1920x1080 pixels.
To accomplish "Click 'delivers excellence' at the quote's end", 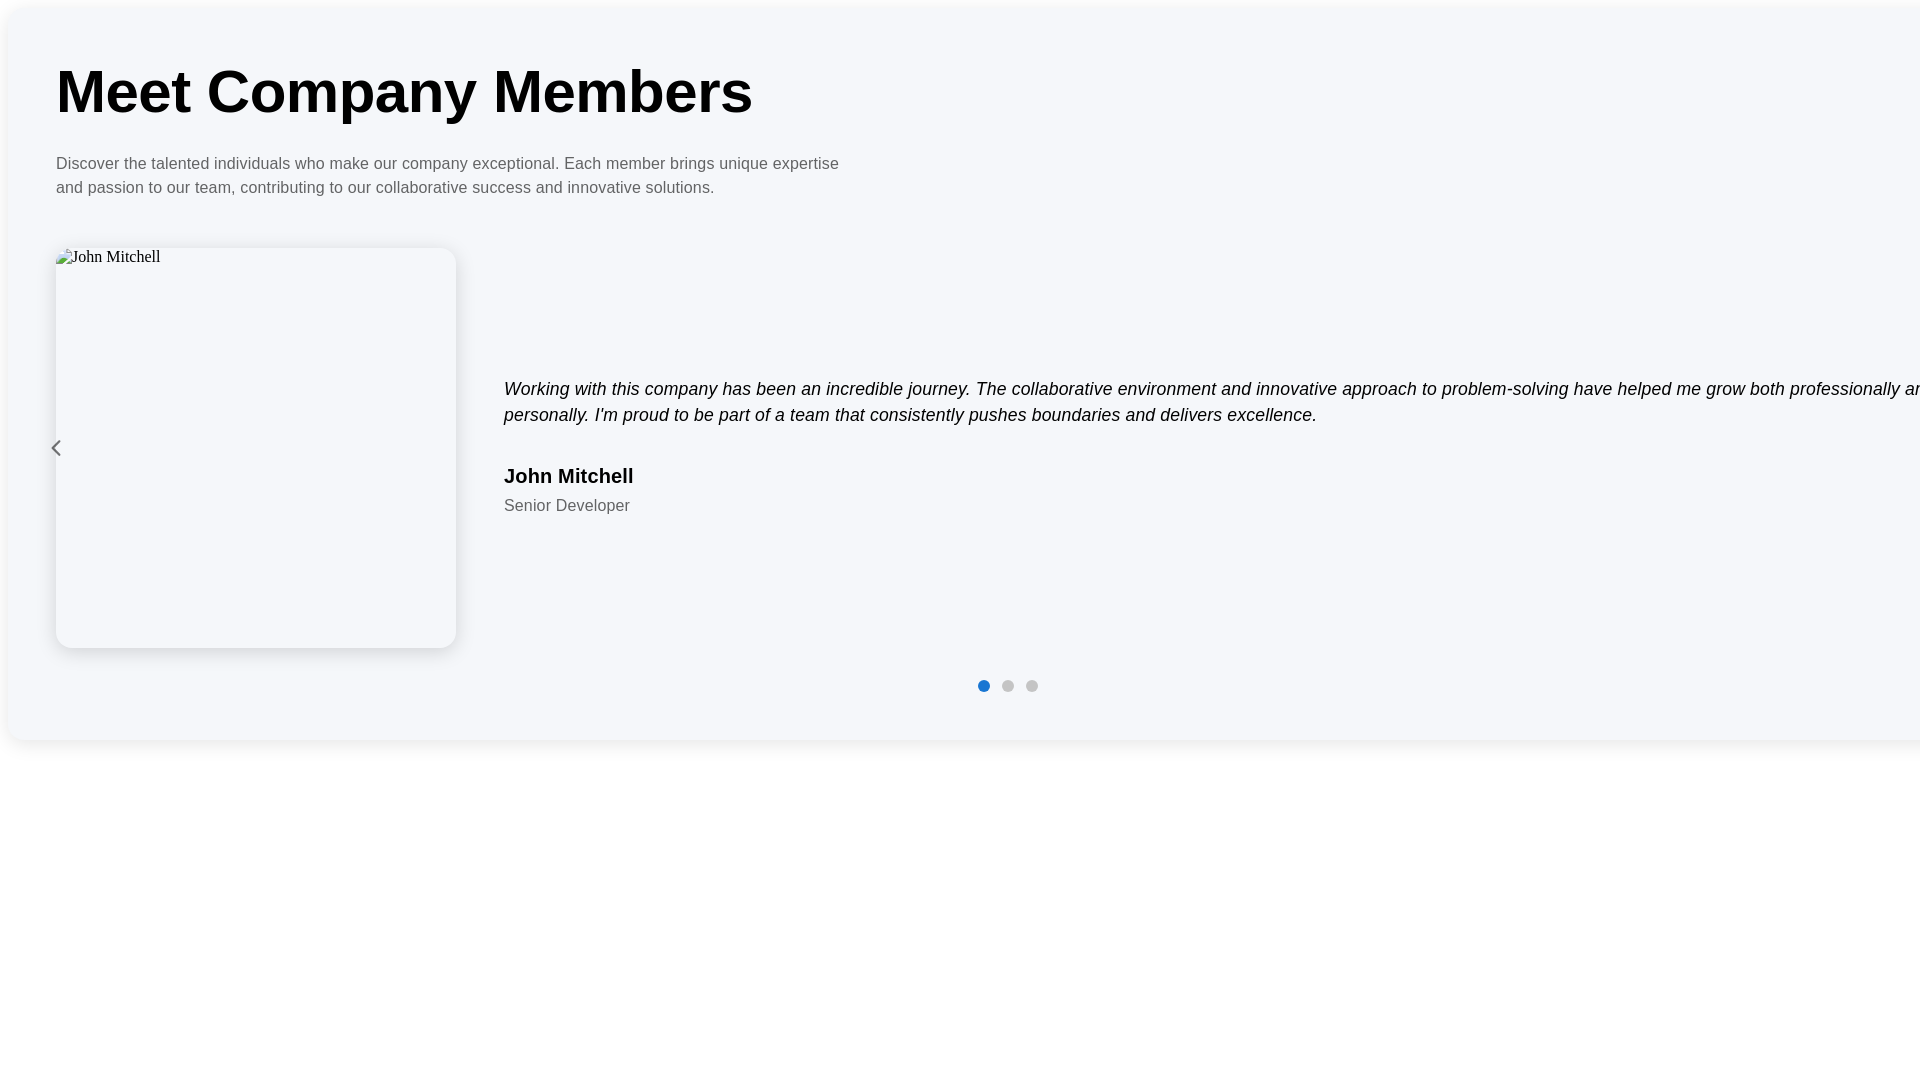I will tap(1237, 415).
